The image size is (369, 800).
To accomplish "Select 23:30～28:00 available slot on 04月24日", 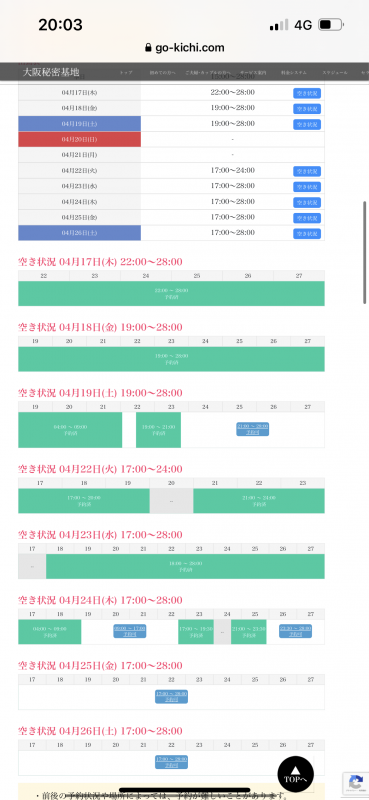I will [296, 631].
